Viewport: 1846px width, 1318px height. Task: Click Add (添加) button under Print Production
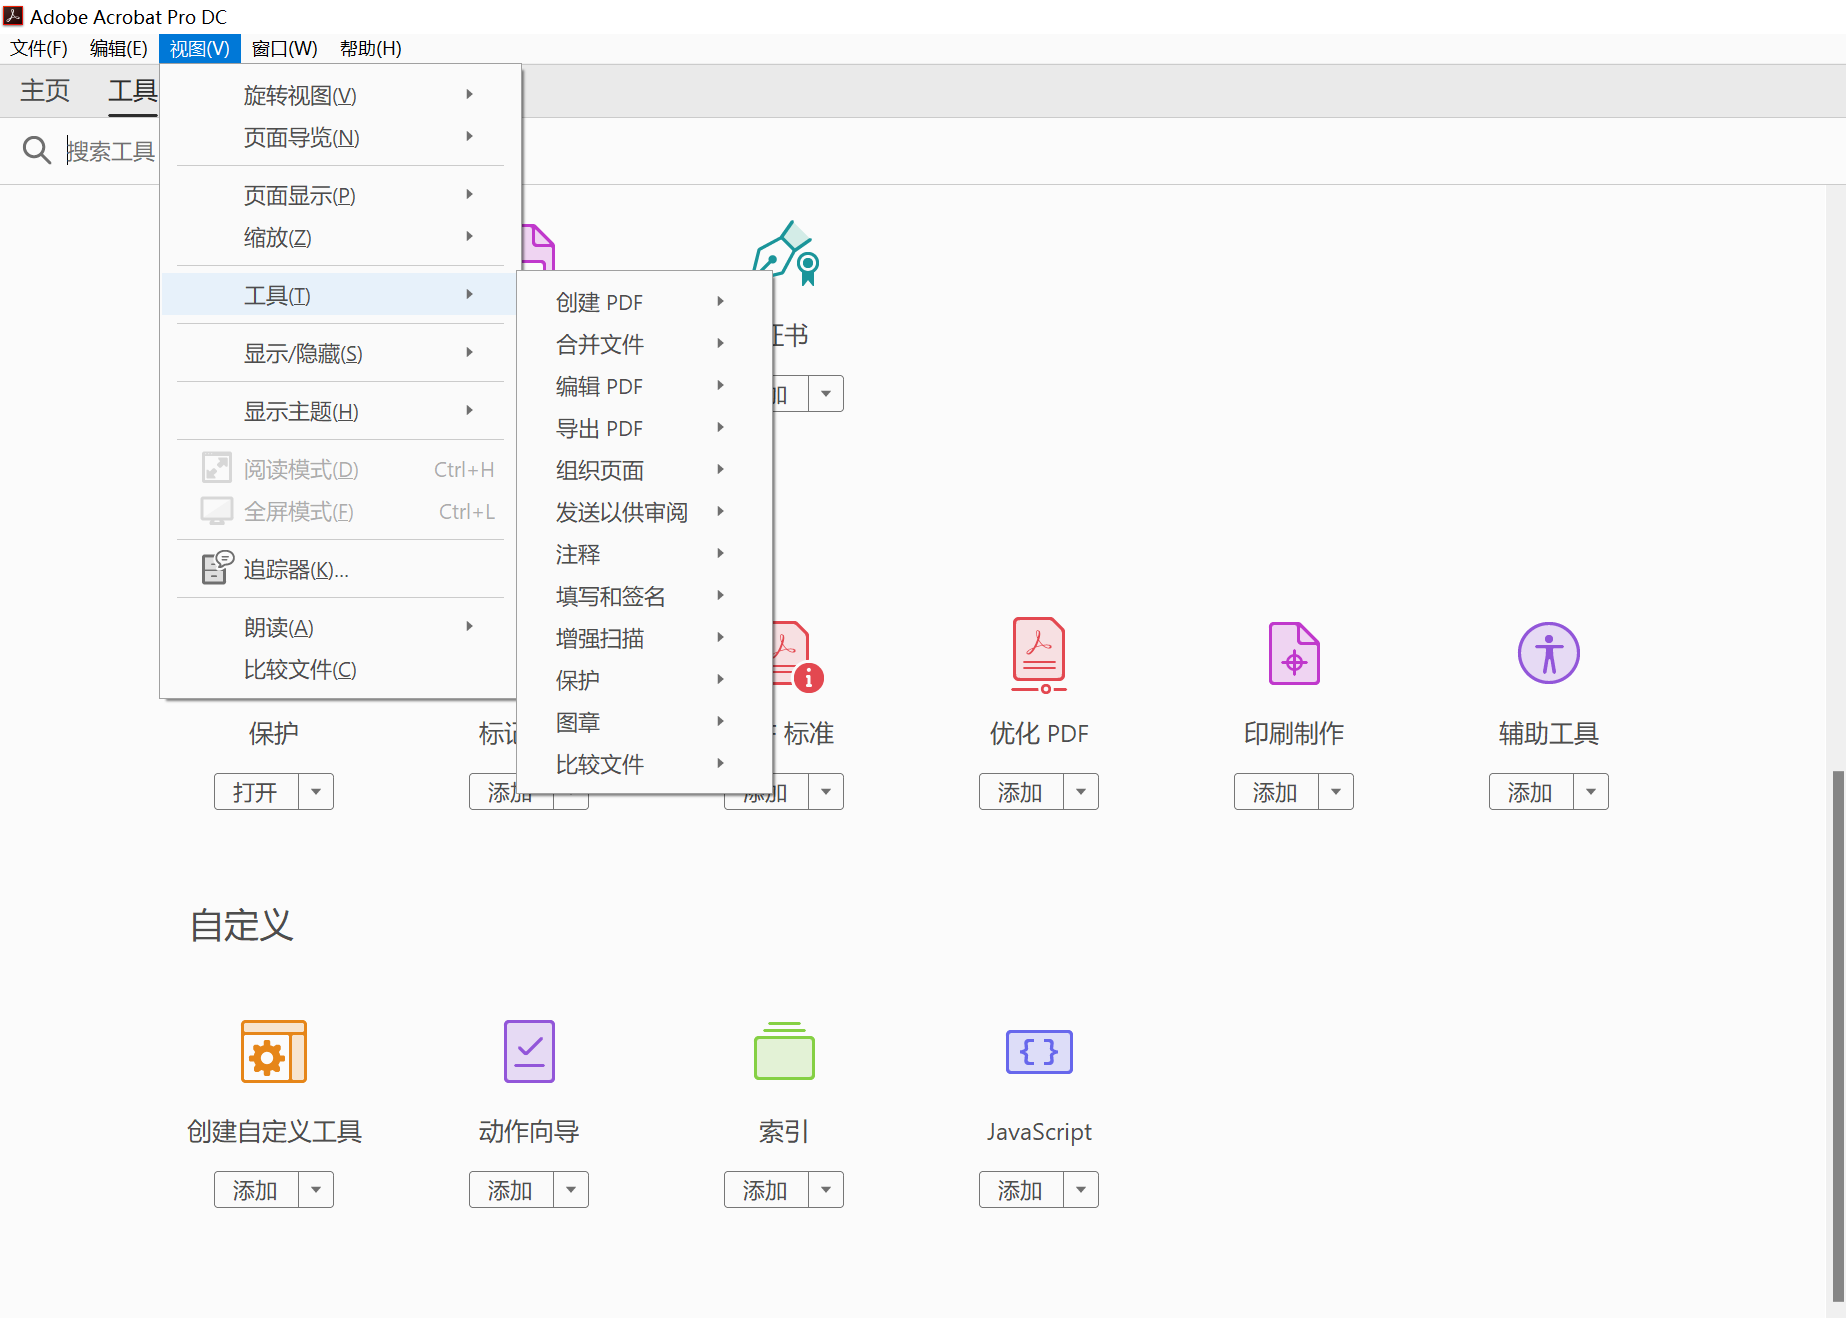coord(1276,792)
